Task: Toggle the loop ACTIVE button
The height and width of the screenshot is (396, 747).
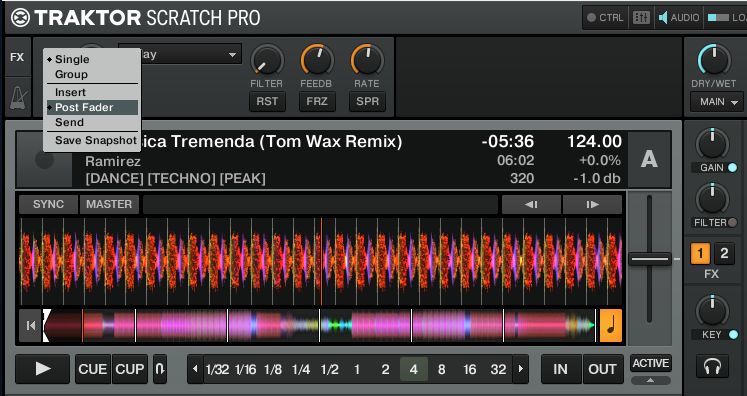Action: click(x=651, y=364)
